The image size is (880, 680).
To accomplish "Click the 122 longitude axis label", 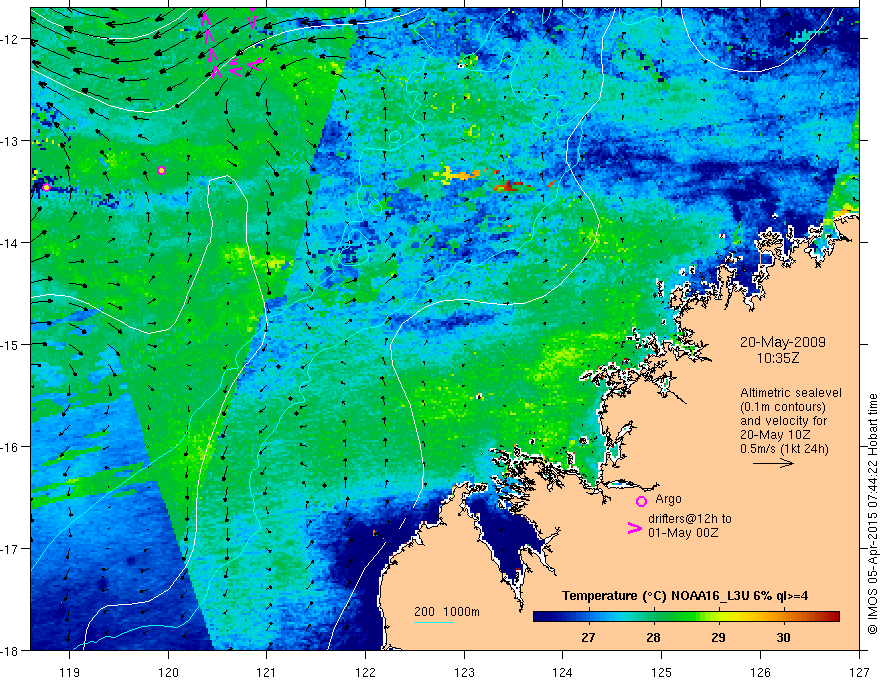I will pyautogui.click(x=365, y=672).
